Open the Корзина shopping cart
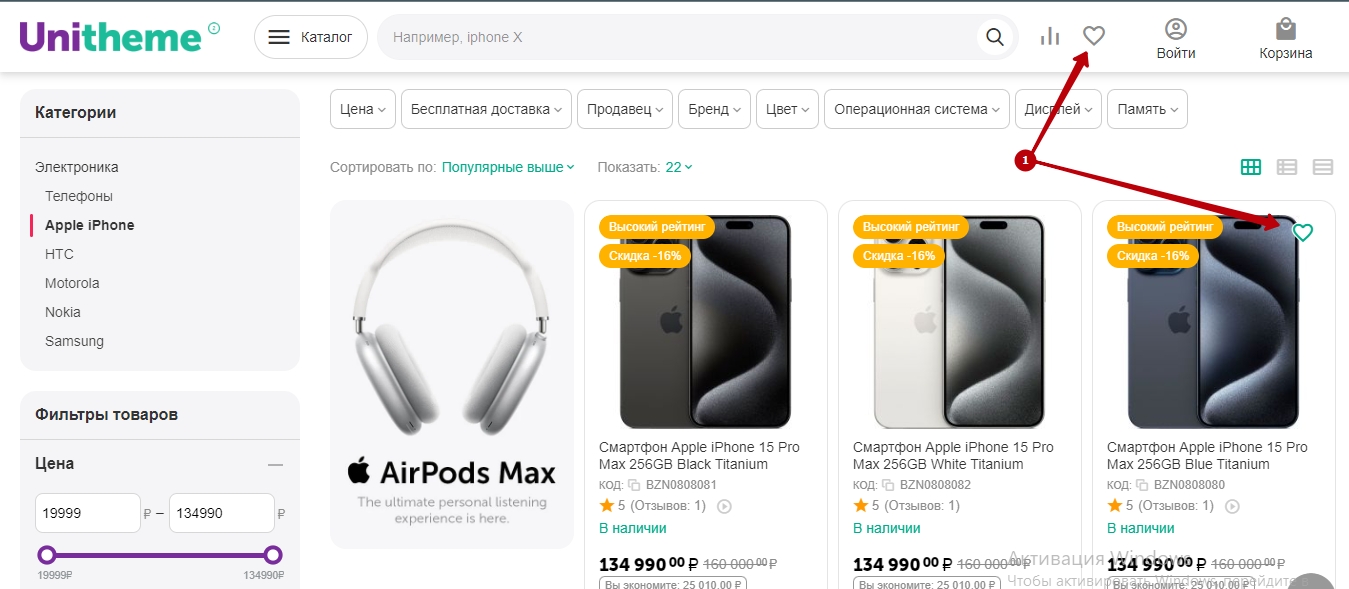1349x589 pixels. tap(1285, 39)
